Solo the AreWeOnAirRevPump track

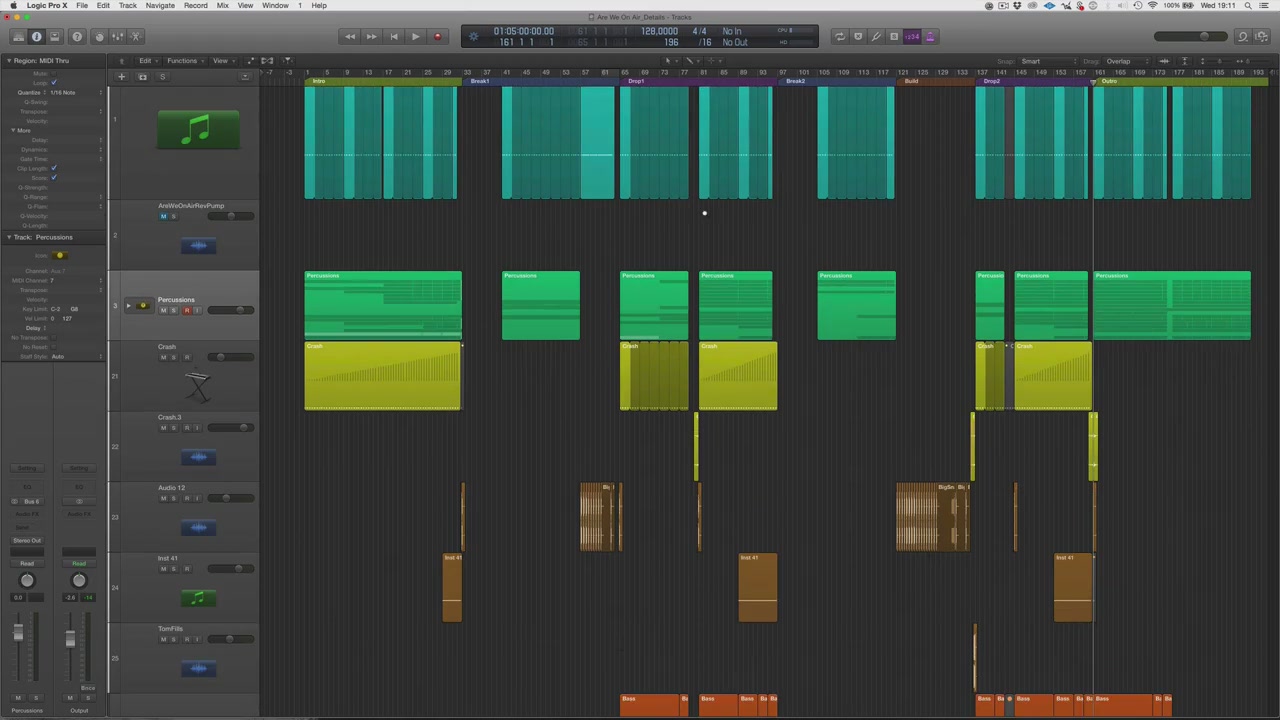coord(174,216)
